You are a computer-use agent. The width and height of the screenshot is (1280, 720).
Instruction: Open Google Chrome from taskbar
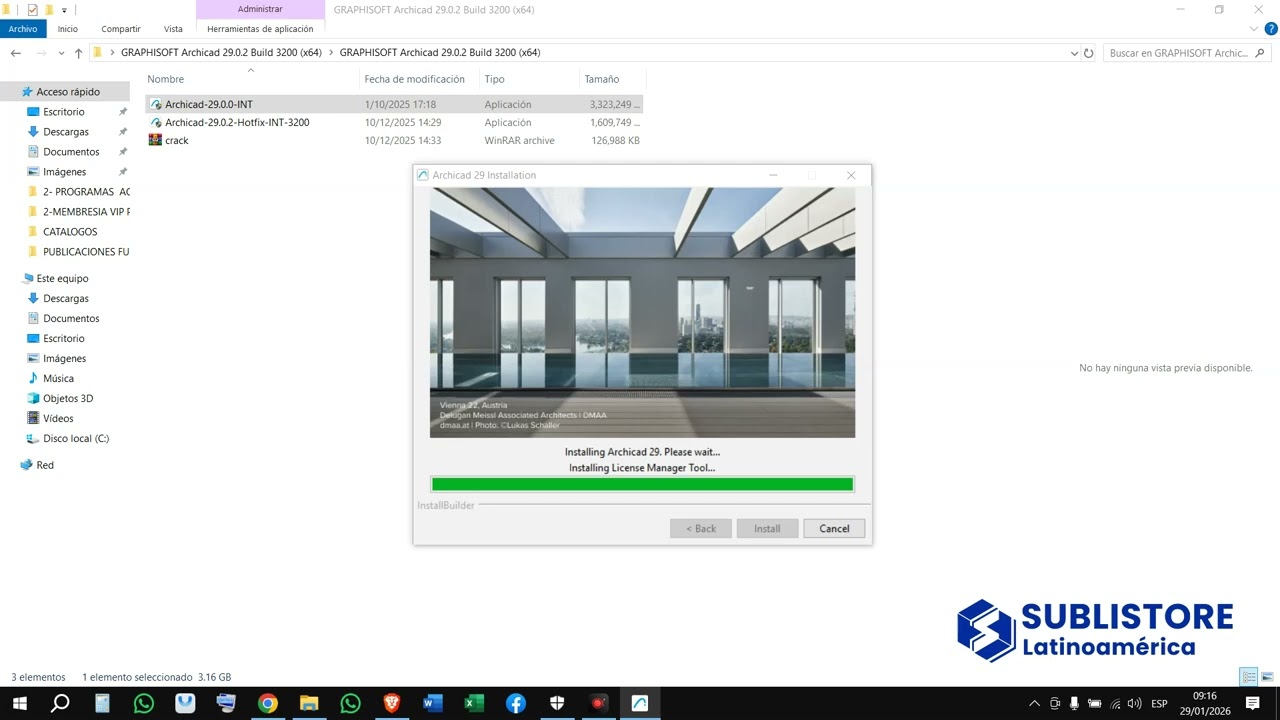coord(267,703)
